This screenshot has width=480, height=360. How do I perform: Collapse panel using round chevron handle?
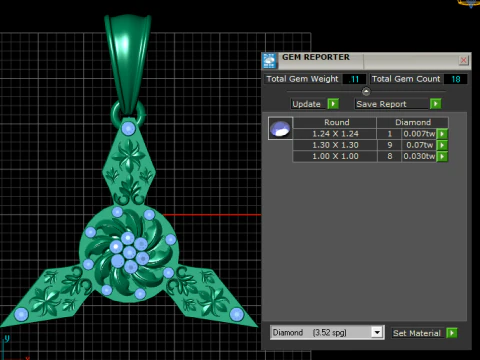click(366, 91)
